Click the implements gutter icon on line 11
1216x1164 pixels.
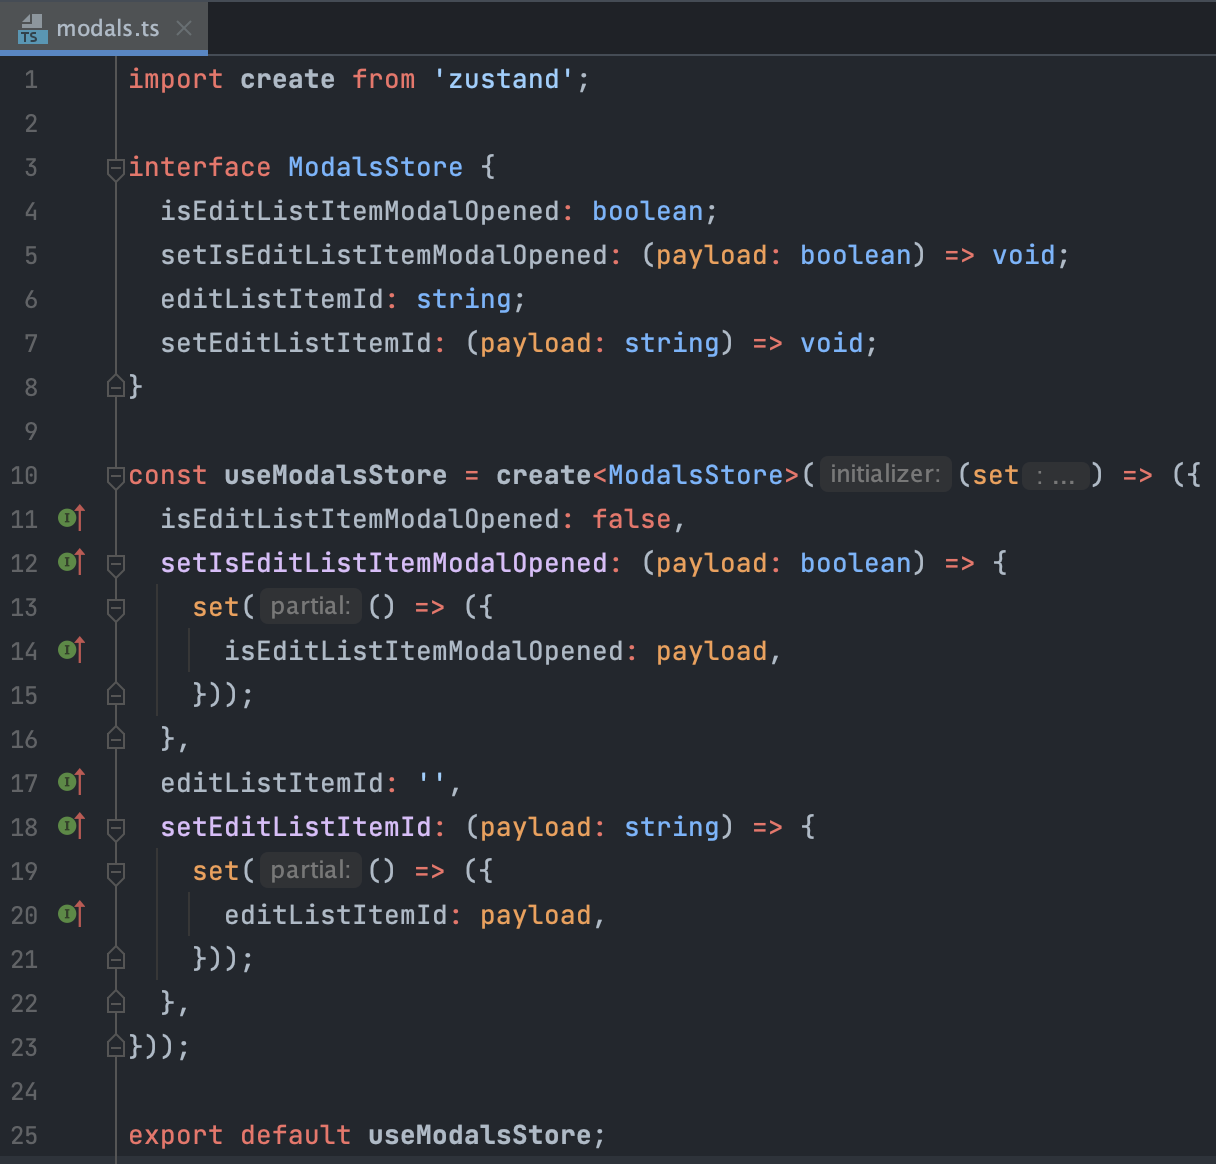pos(70,518)
